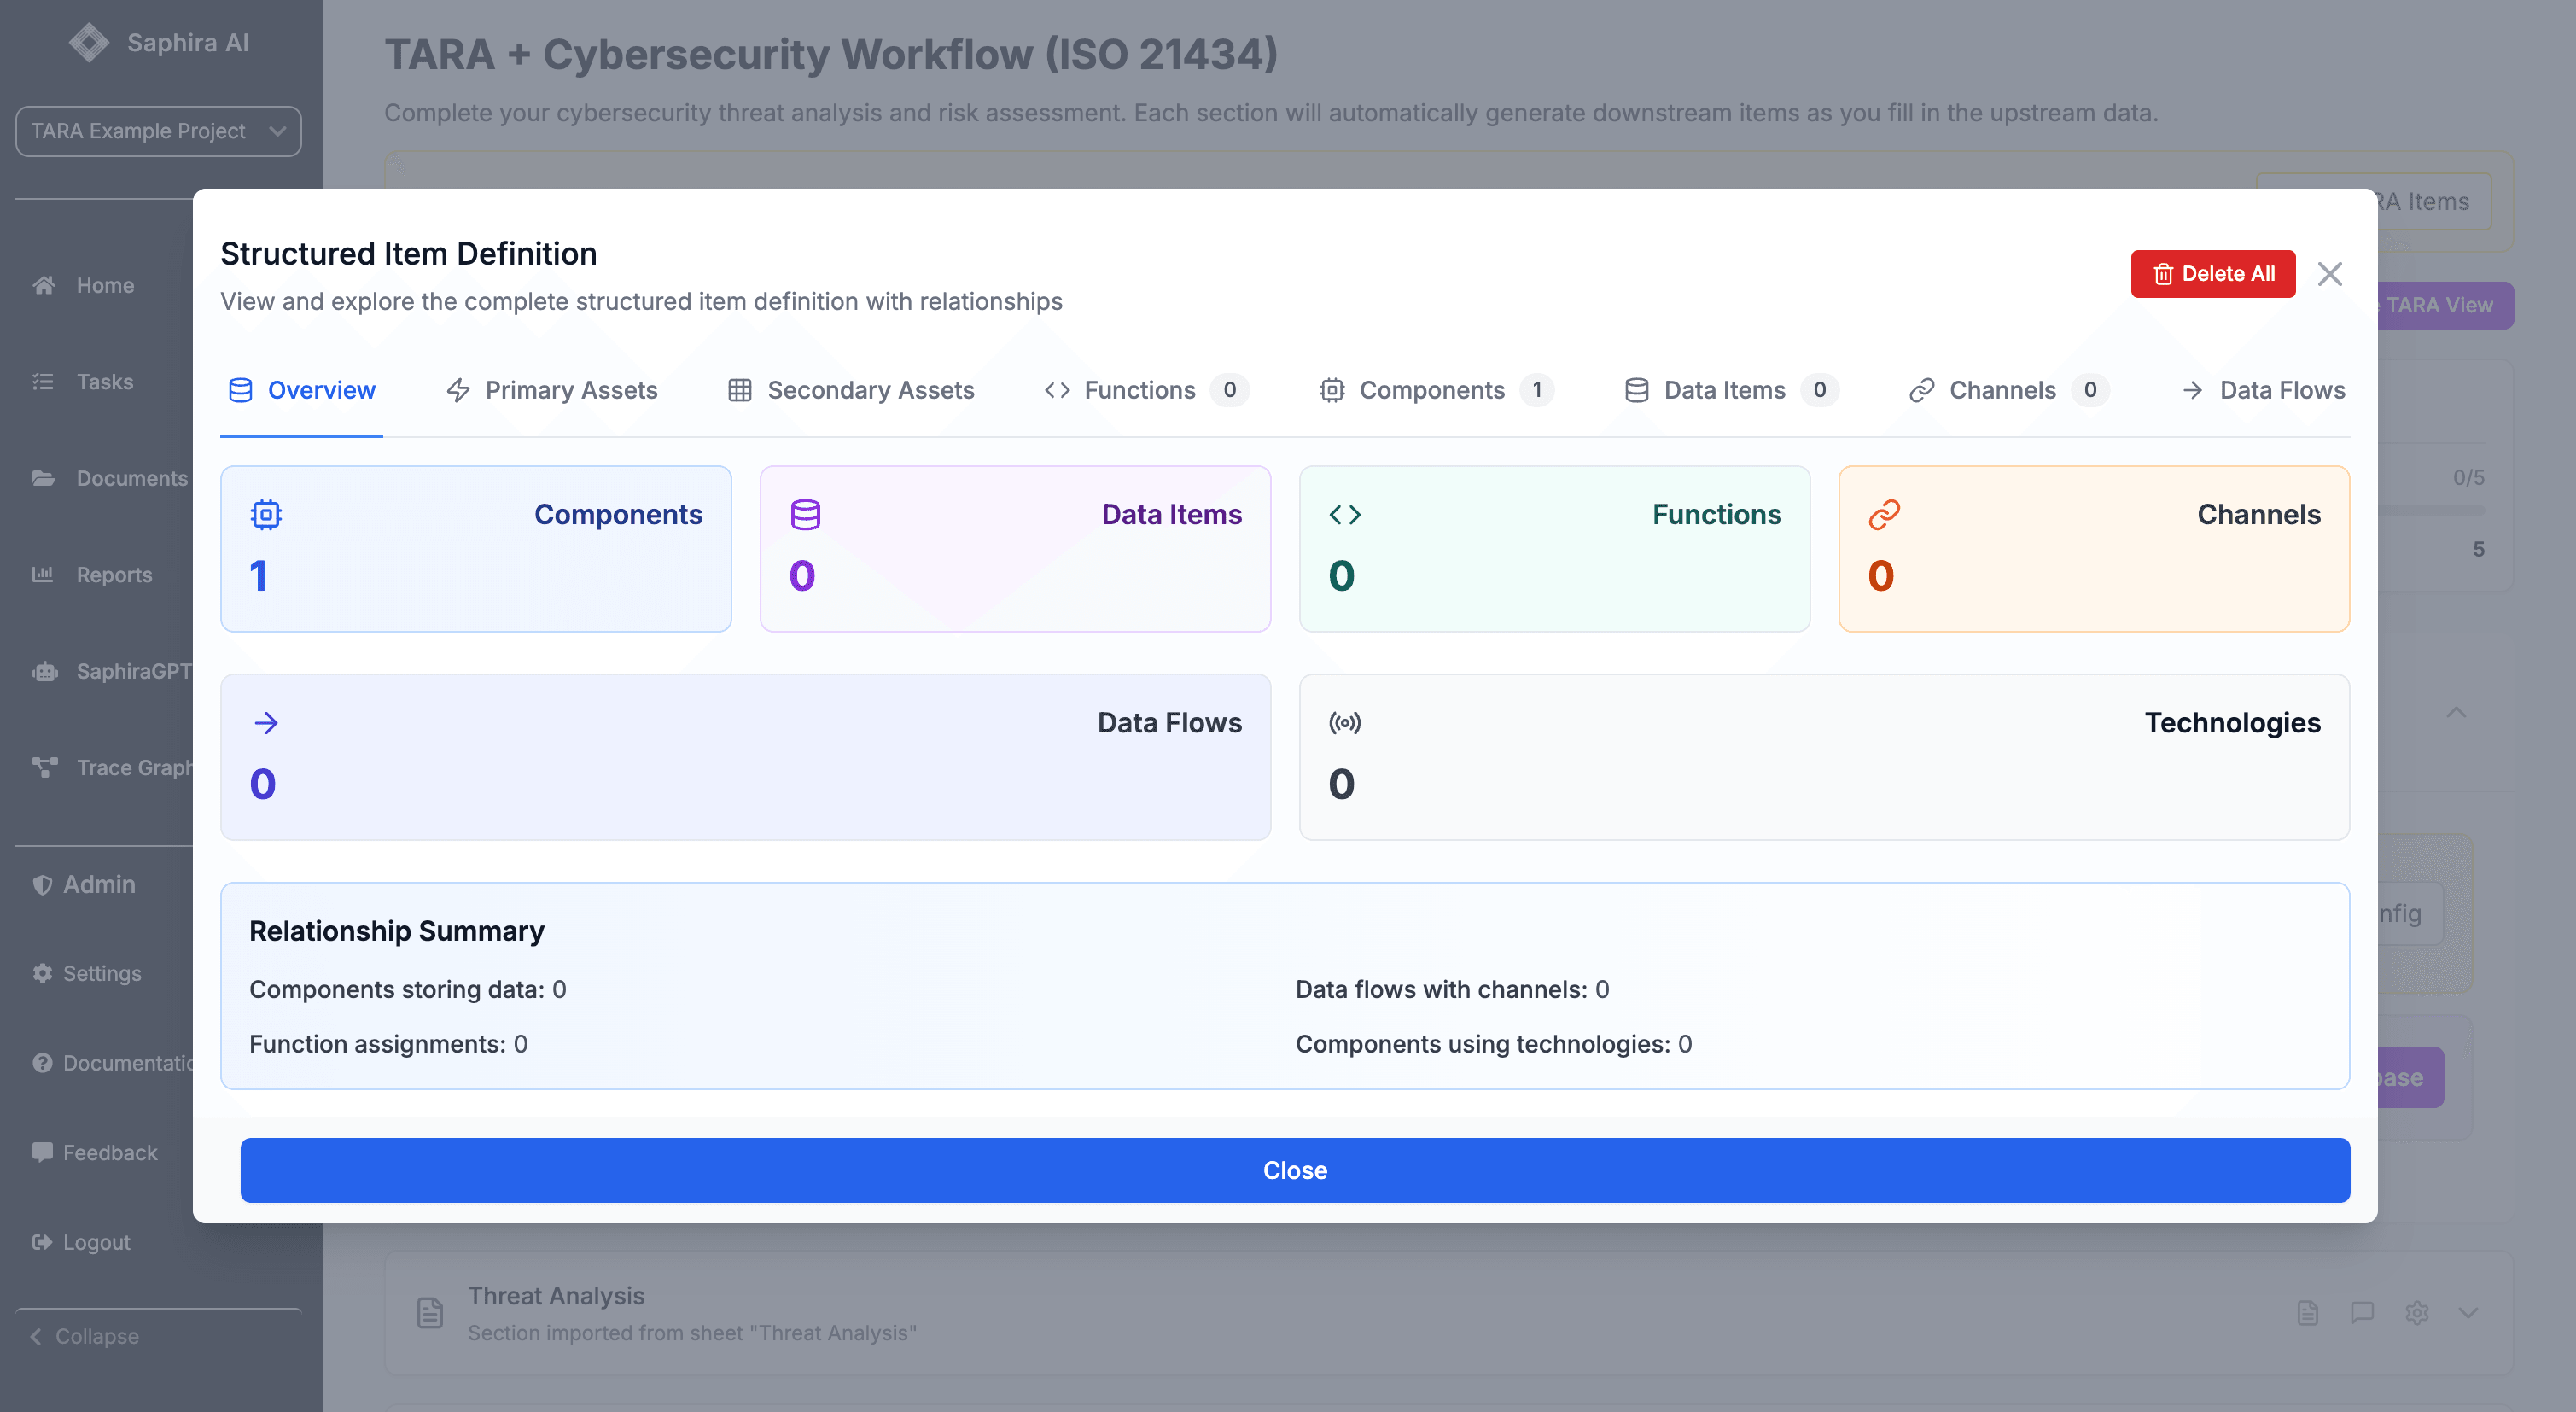This screenshot has height=1412, width=2576.
Task: Collapse the sidebar with Collapse chevron
Action: (37, 1336)
